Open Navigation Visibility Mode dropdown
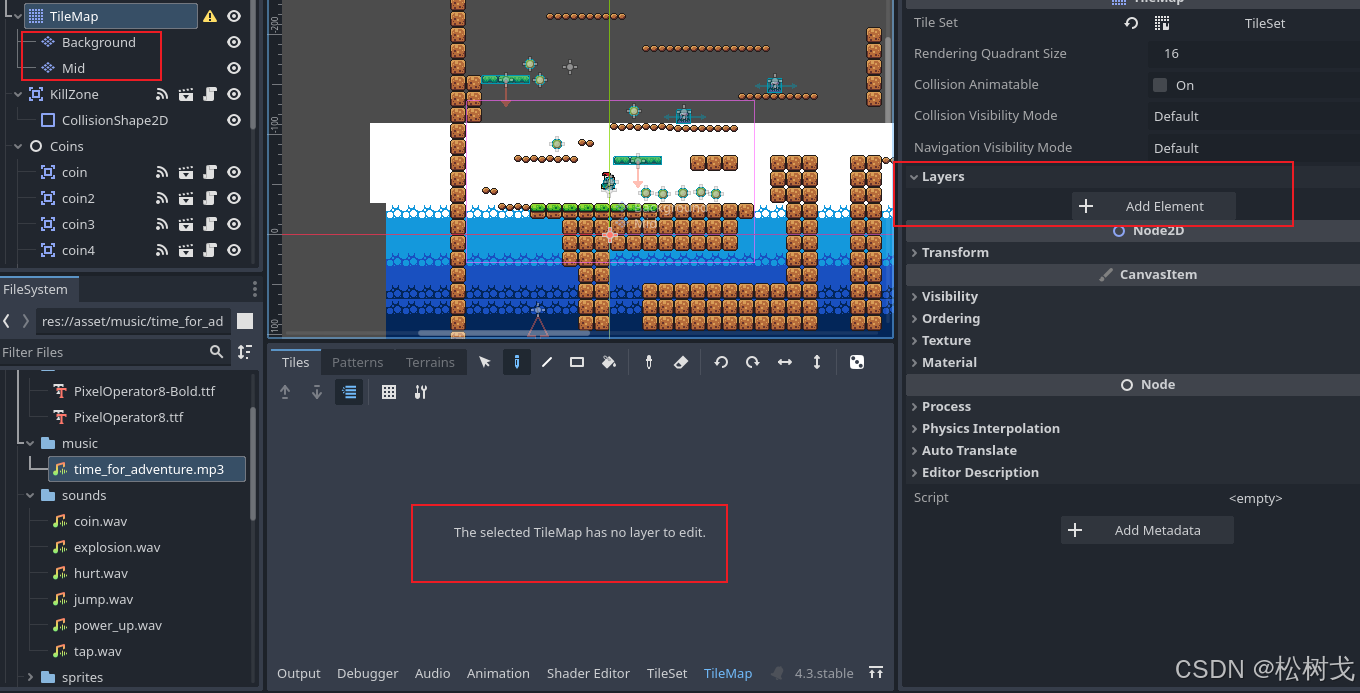Screen dimensions: 1360x693 (1253, 148)
